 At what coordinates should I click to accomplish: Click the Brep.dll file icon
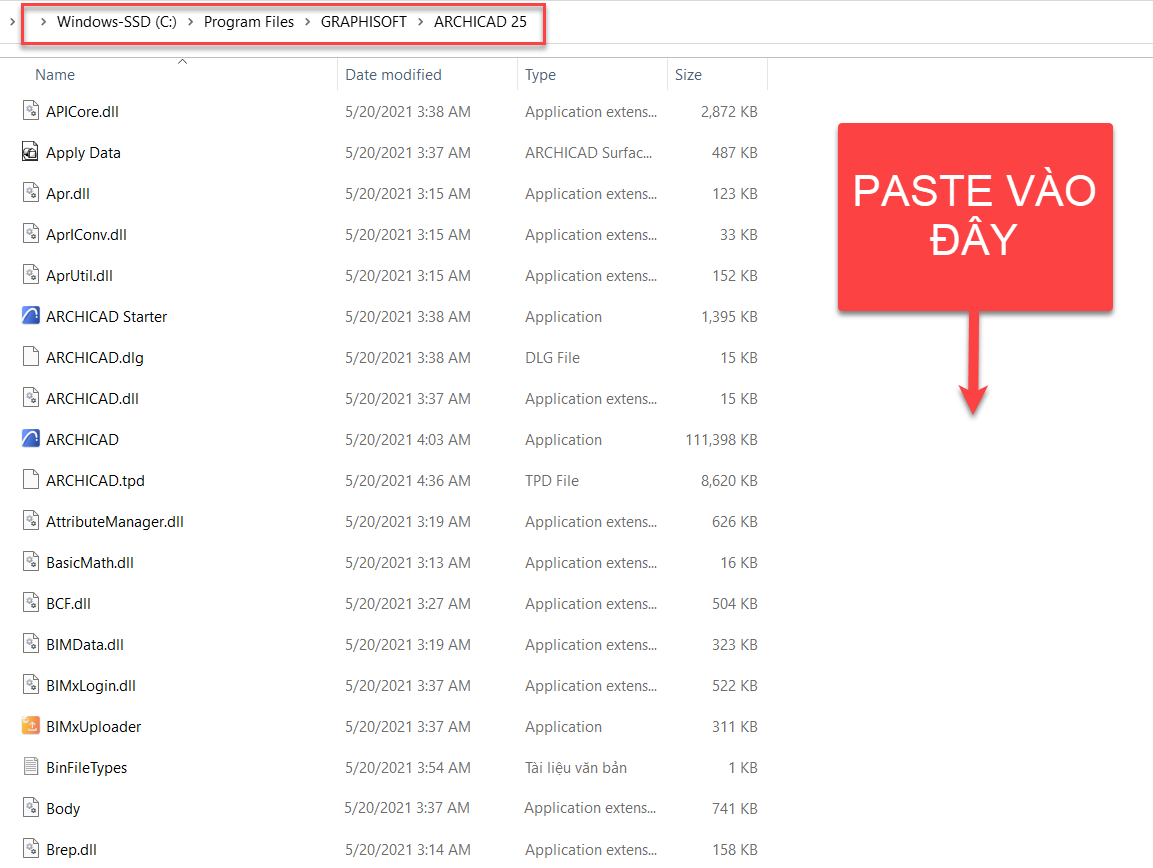click(x=31, y=849)
